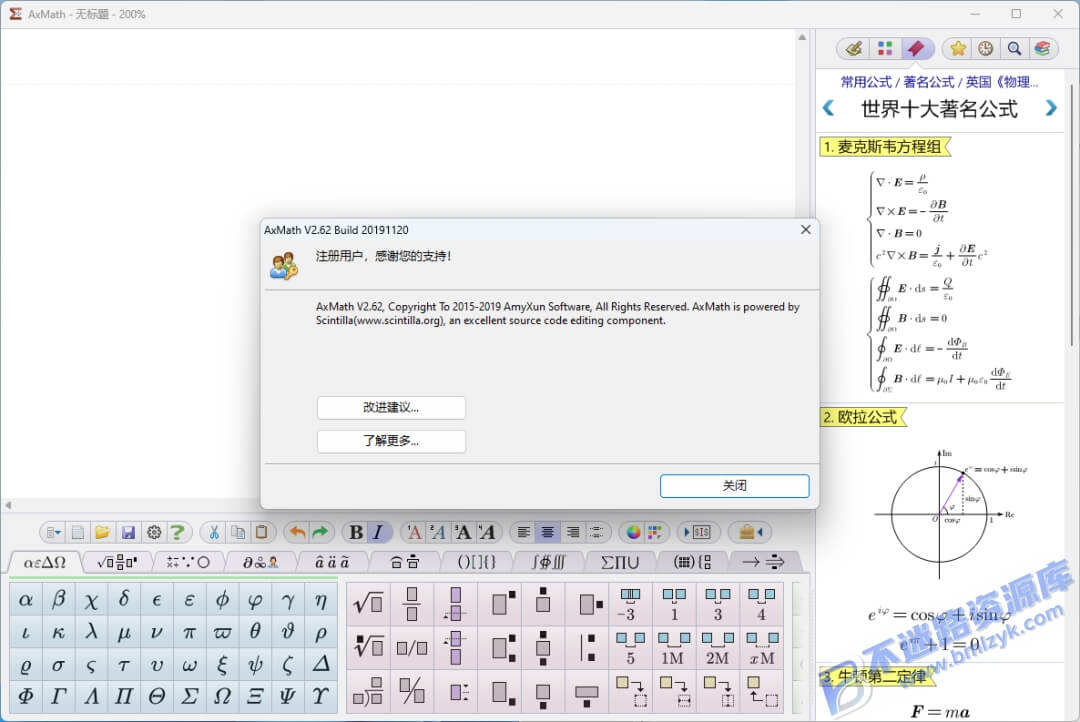Screen dimensions: 1080x722
Task: Insert the vertical fraction template
Action: [412, 604]
